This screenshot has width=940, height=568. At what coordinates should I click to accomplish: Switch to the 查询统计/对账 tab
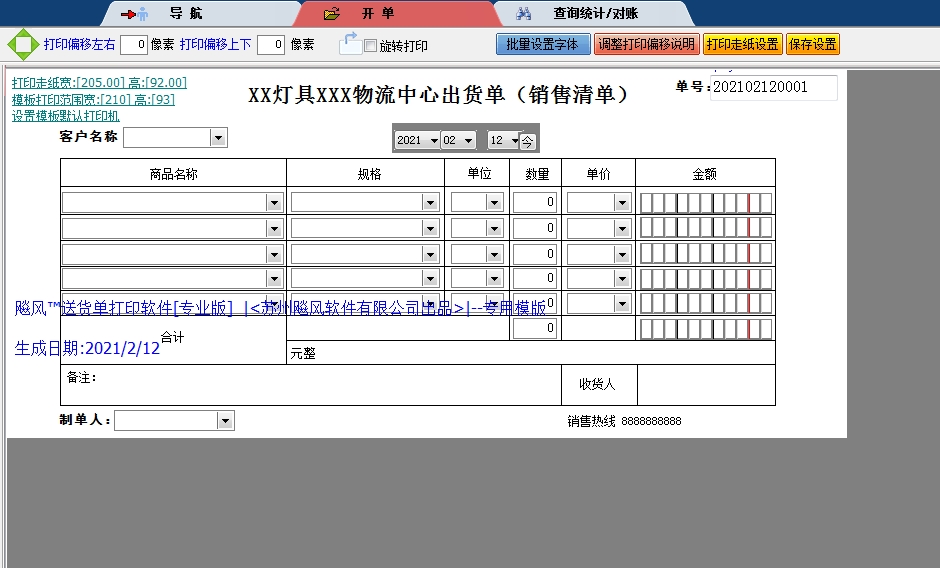click(x=595, y=14)
